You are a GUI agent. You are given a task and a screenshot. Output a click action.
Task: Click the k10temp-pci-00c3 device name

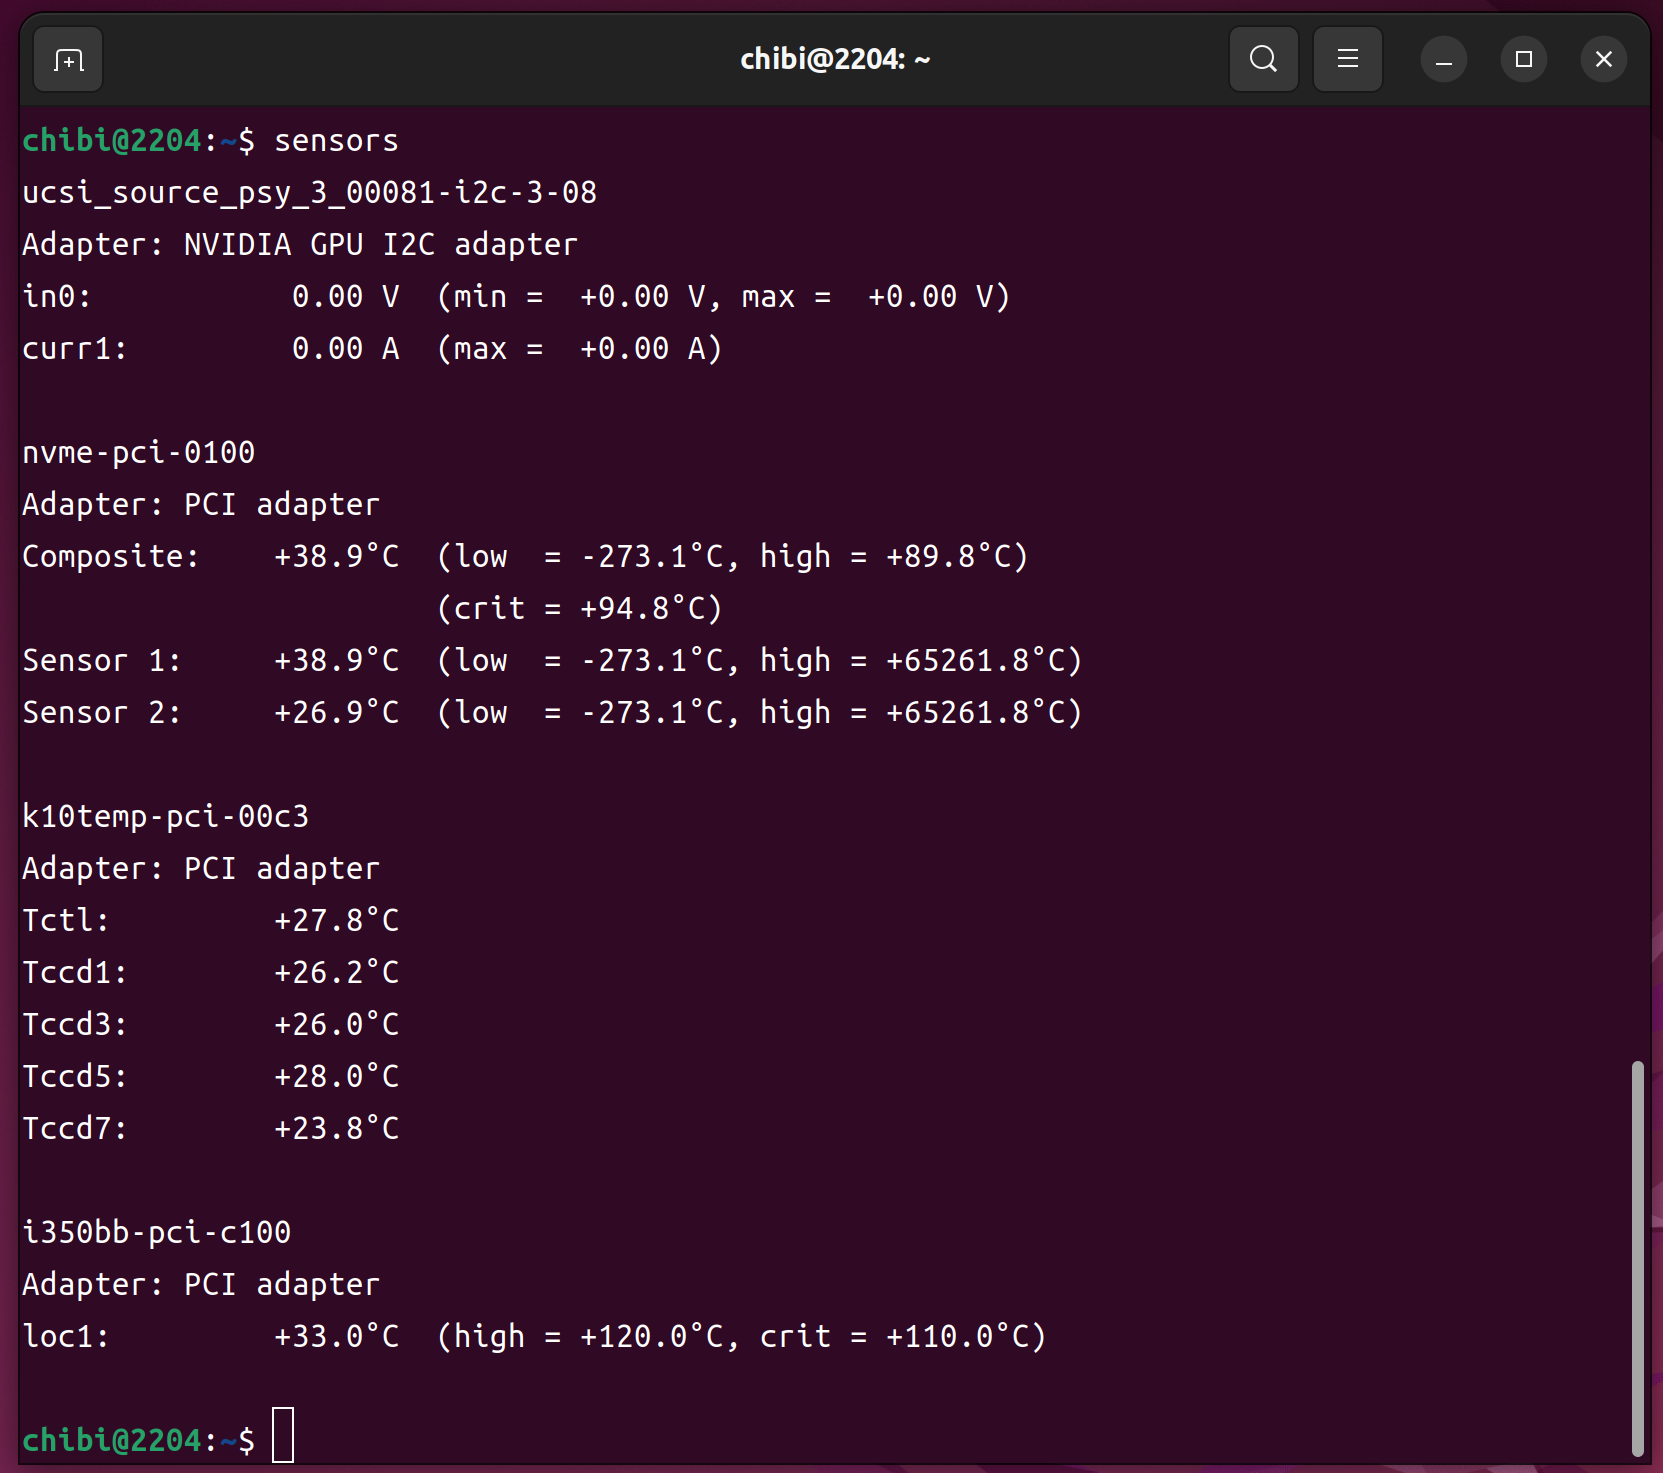pos(166,817)
